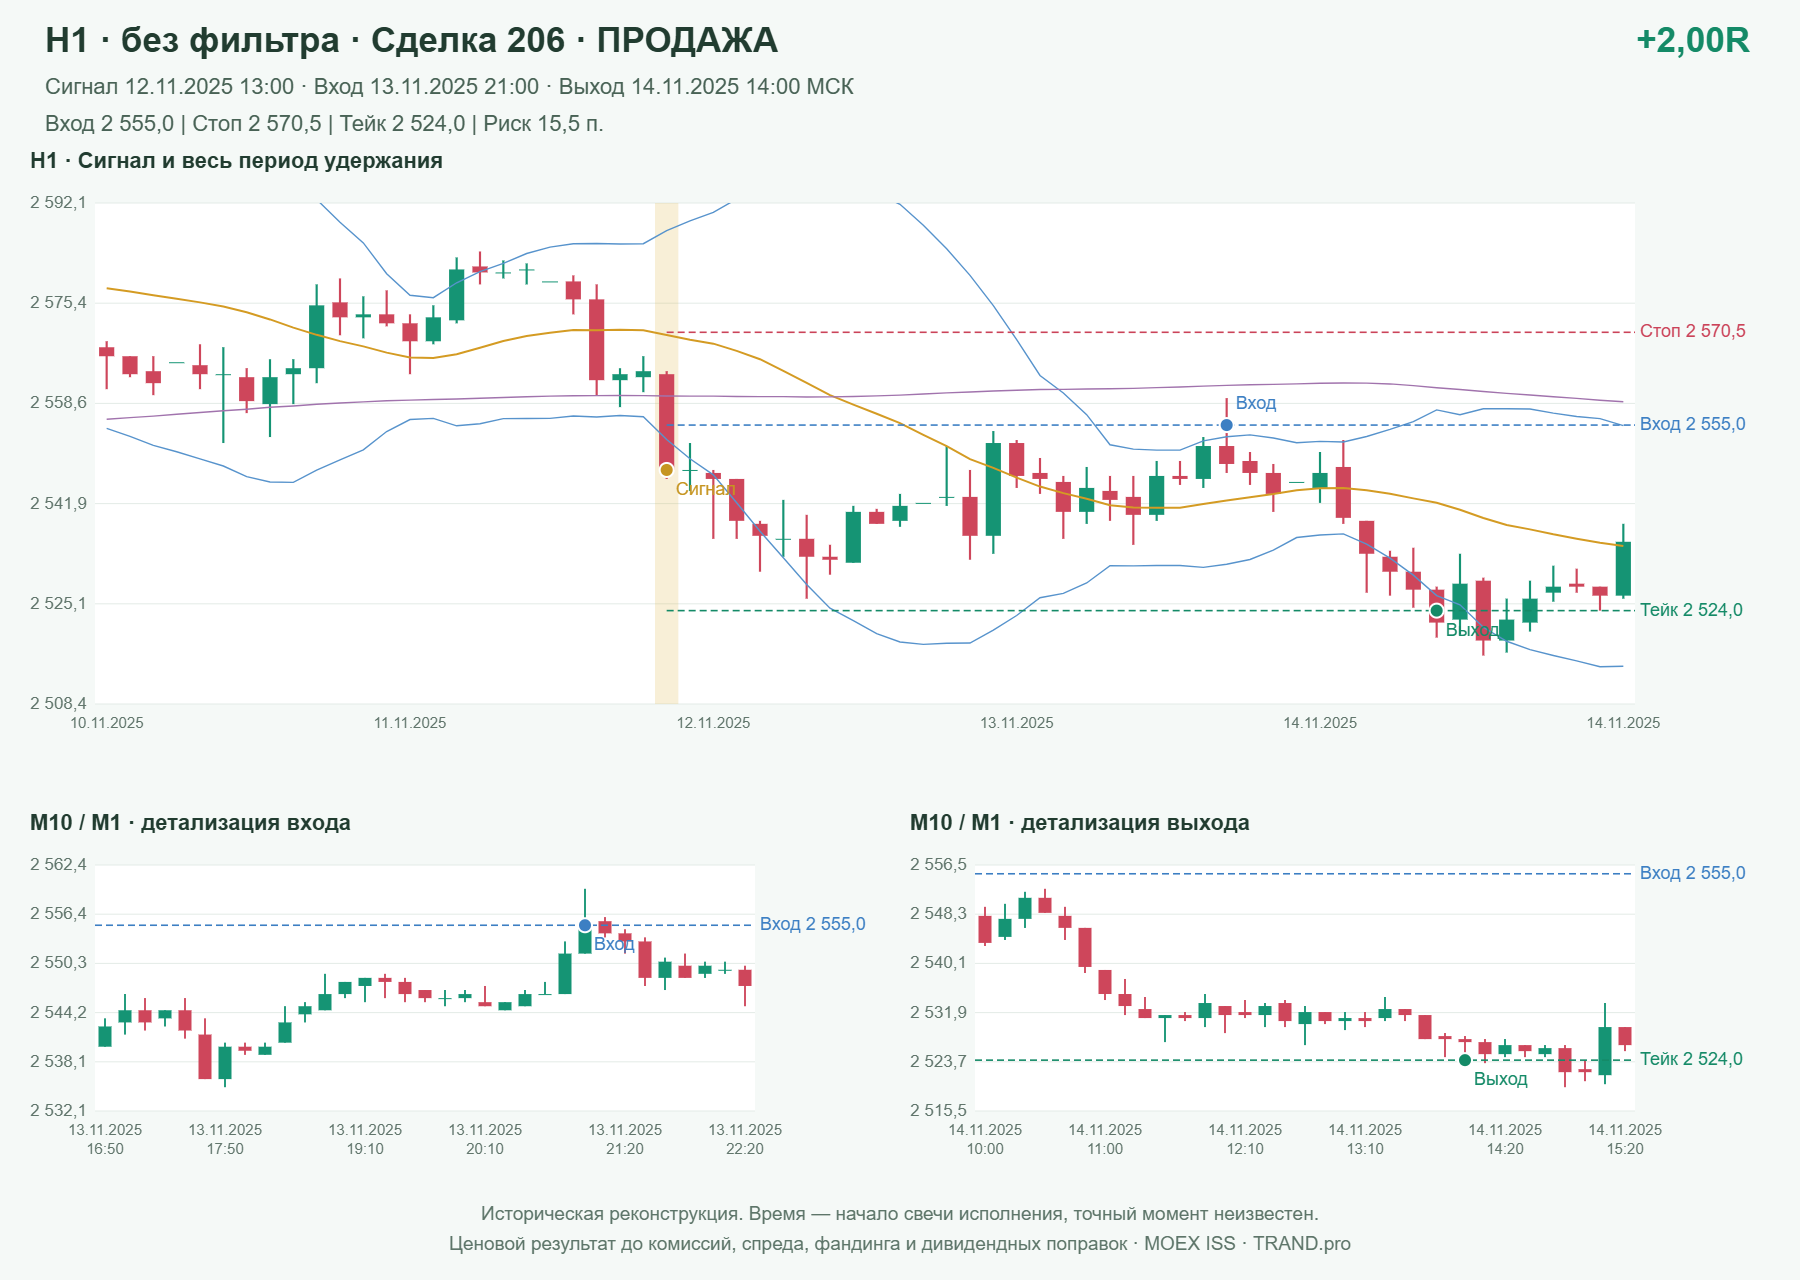The height and width of the screenshot is (1280, 1800).
Task: Click the signal/entry/exit timestamp line
Action: point(449,87)
